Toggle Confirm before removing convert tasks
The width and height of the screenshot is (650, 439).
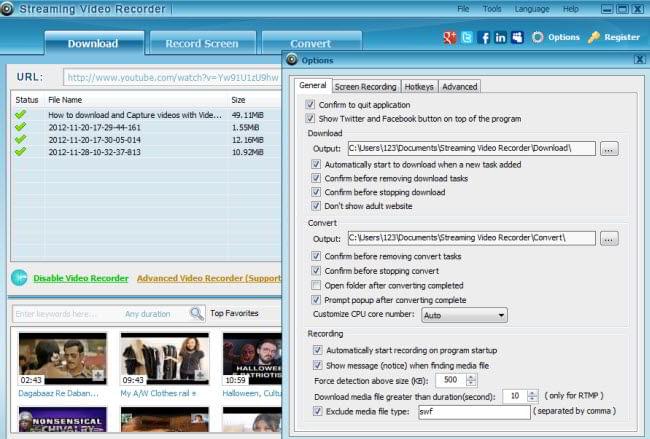click(x=316, y=256)
